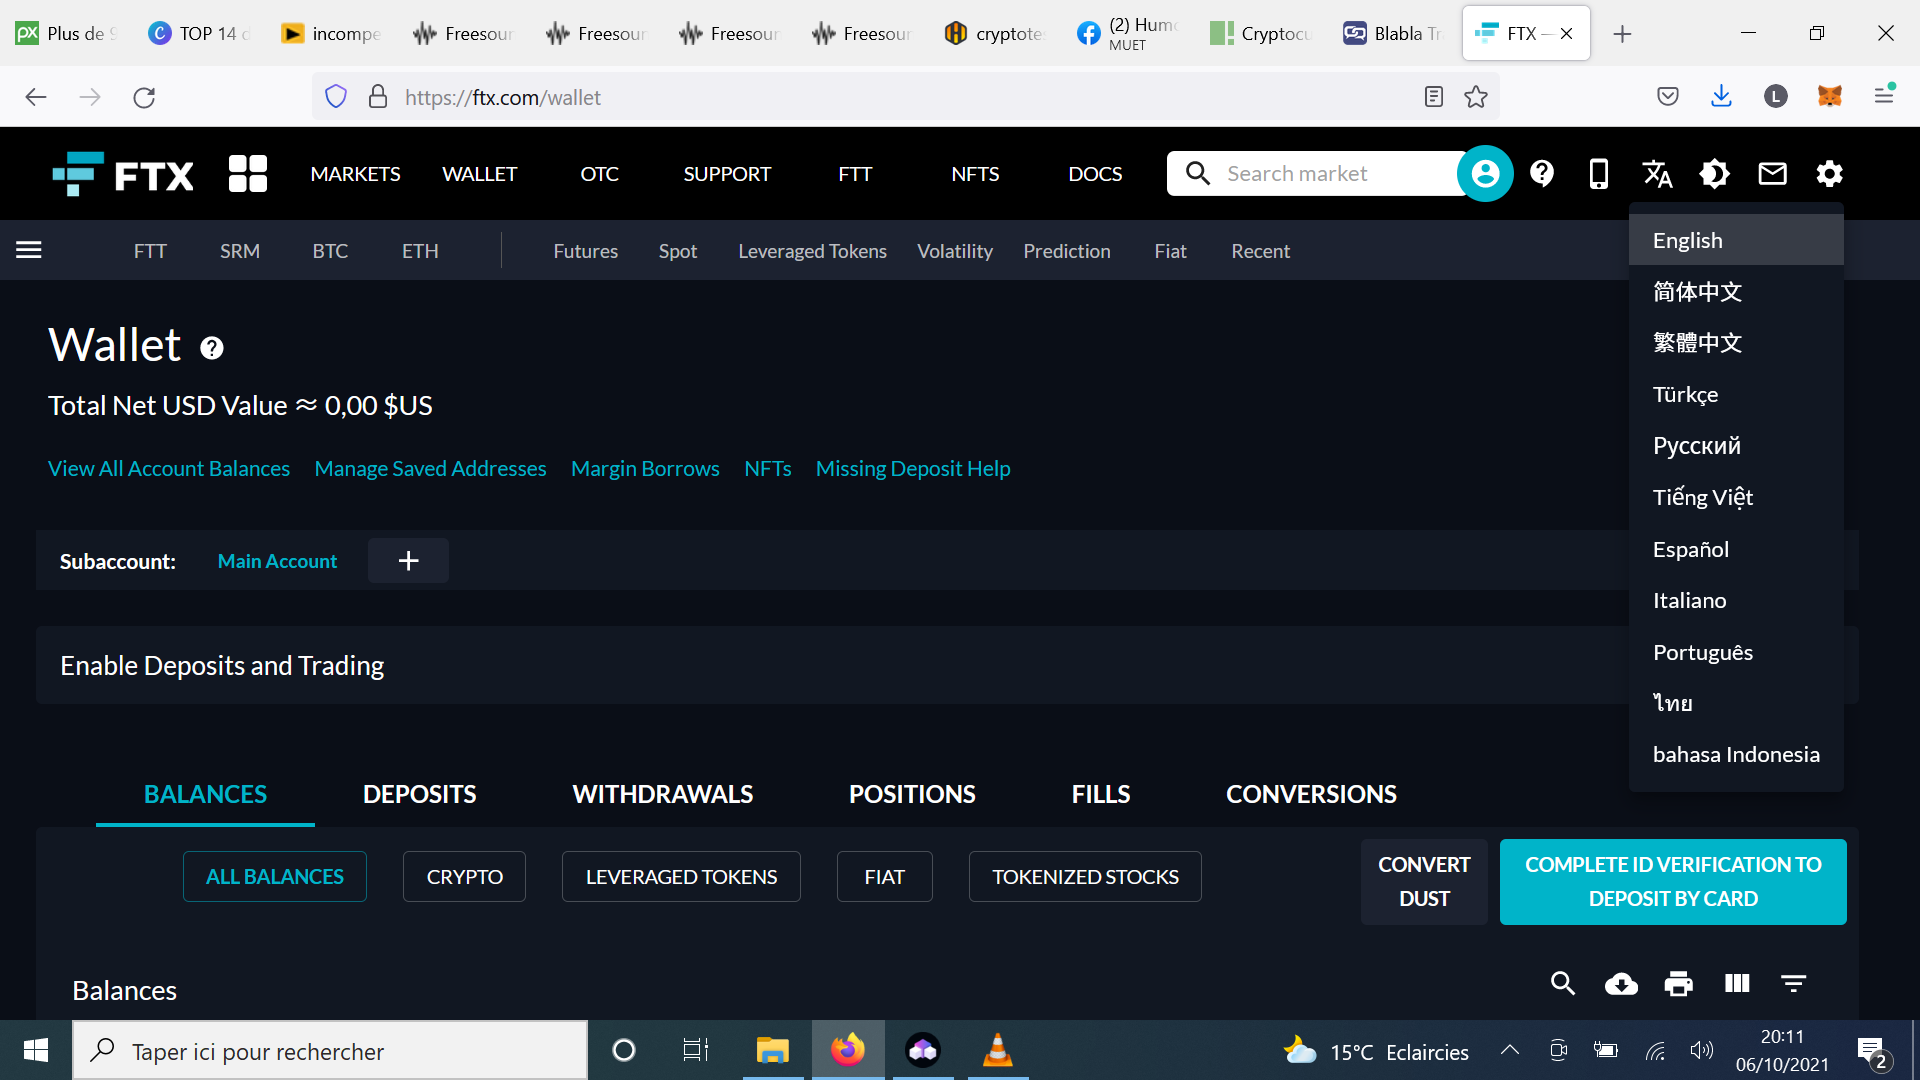The image size is (1920, 1080).
Task: Filter balances by CRYPTO
Action: pos(464,877)
